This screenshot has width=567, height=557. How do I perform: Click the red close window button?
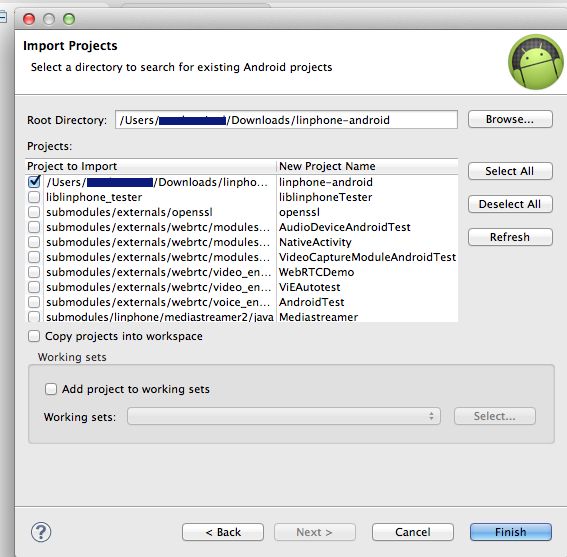(x=29, y=19)
